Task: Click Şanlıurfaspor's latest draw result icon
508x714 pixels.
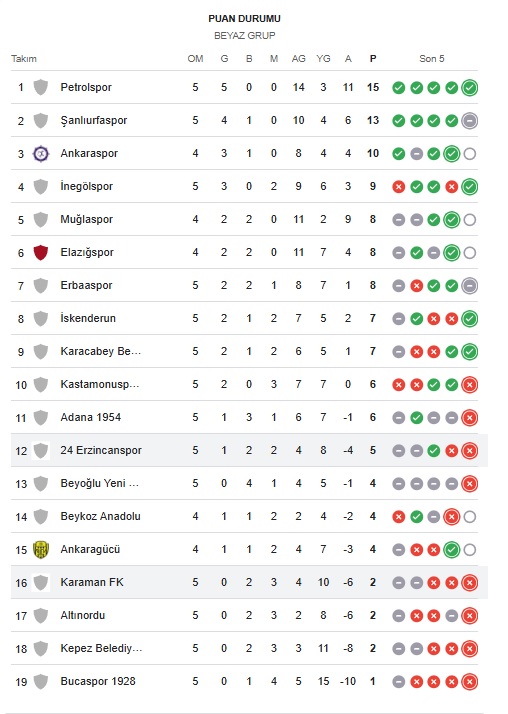Action: coord(469,121)
